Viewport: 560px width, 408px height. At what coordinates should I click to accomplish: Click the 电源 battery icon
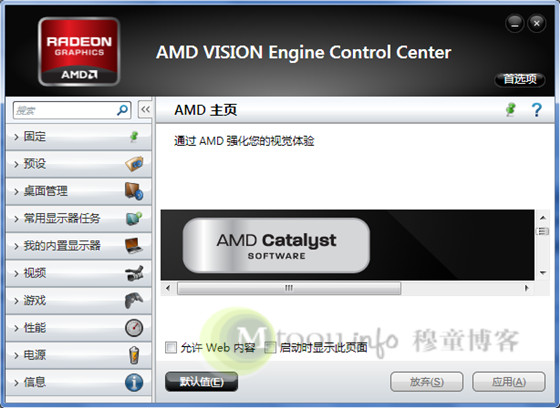click(134, 355)
